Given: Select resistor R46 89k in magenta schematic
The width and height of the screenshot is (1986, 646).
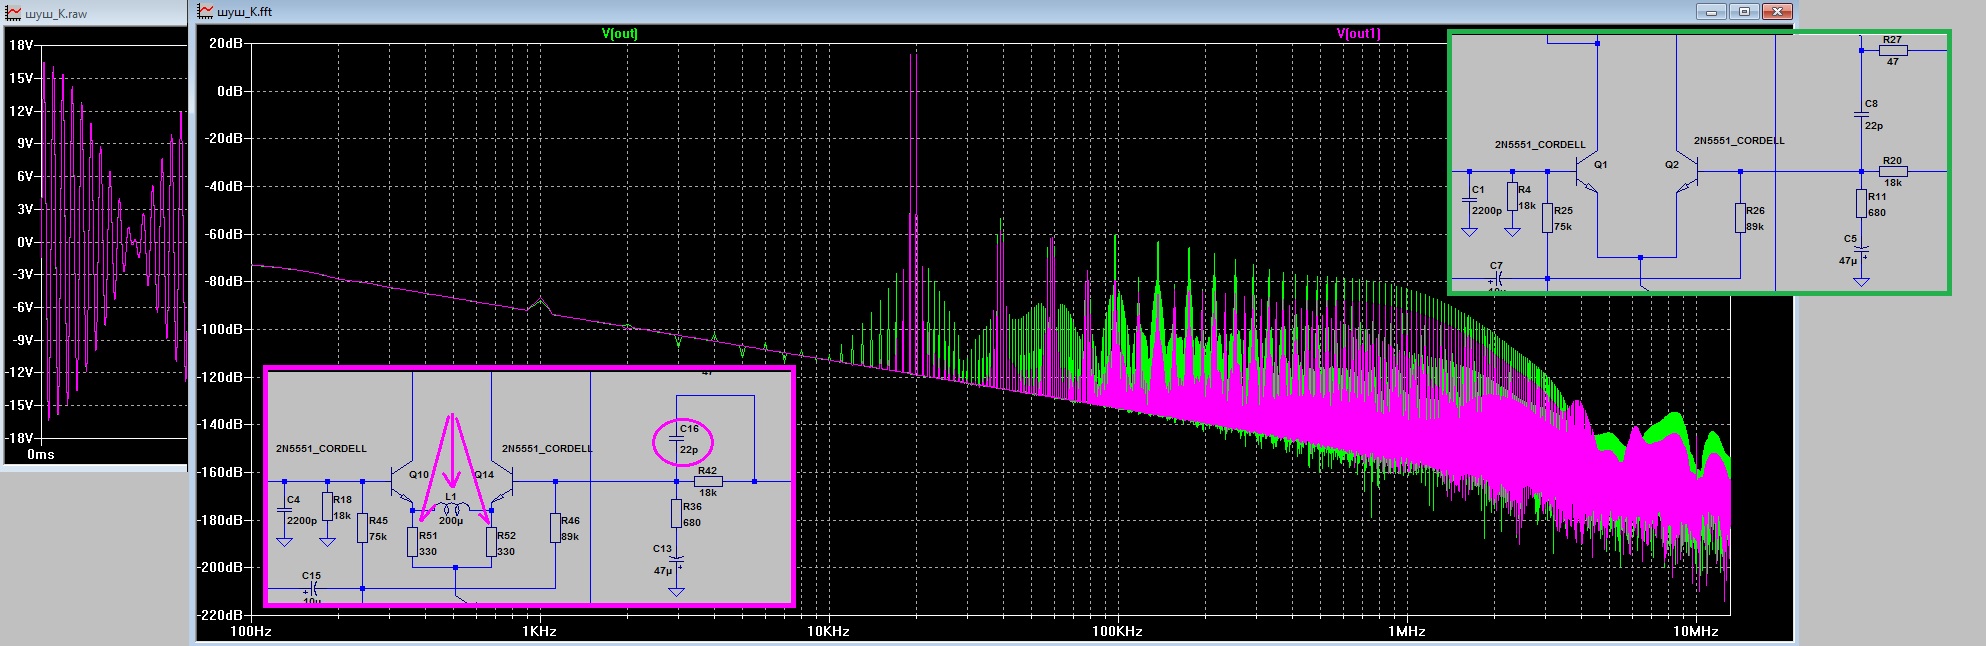Looking at the screenshot, I should coord(555,528).
